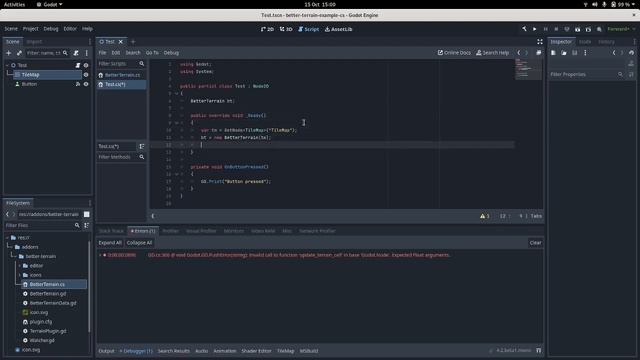Click the code minimap preview
Image resolution: width=640 pixels, height=360 pixels.
[529, 69]
